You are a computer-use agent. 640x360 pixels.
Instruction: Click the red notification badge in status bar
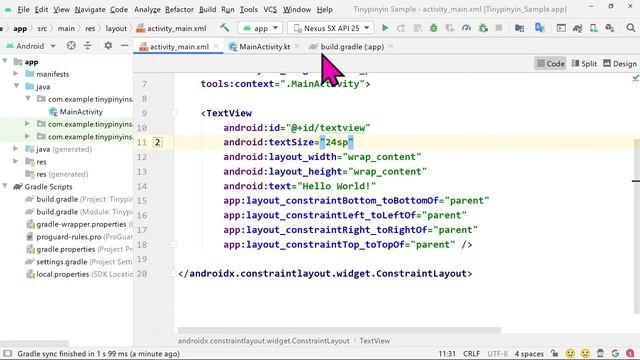pos(630,353)
